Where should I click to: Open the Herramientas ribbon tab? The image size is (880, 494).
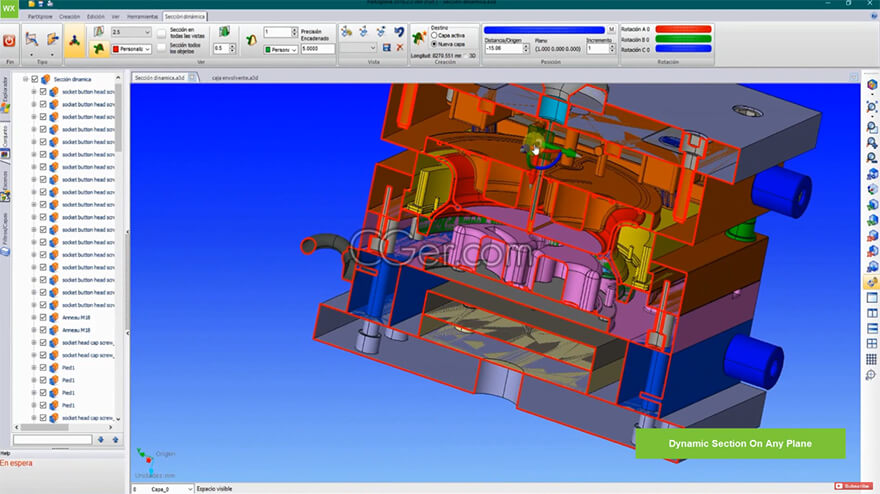[142, 16]
